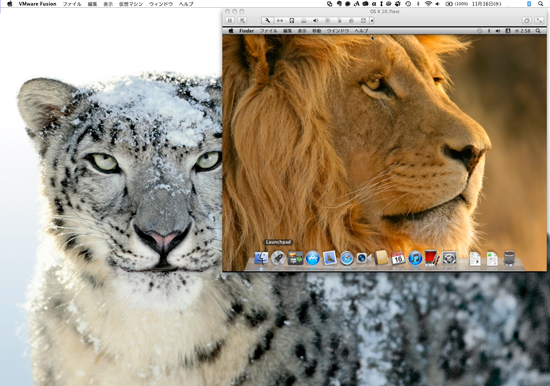Open the first document stack beside Trash
Screen dimensions: 550x386
[475, 259]
